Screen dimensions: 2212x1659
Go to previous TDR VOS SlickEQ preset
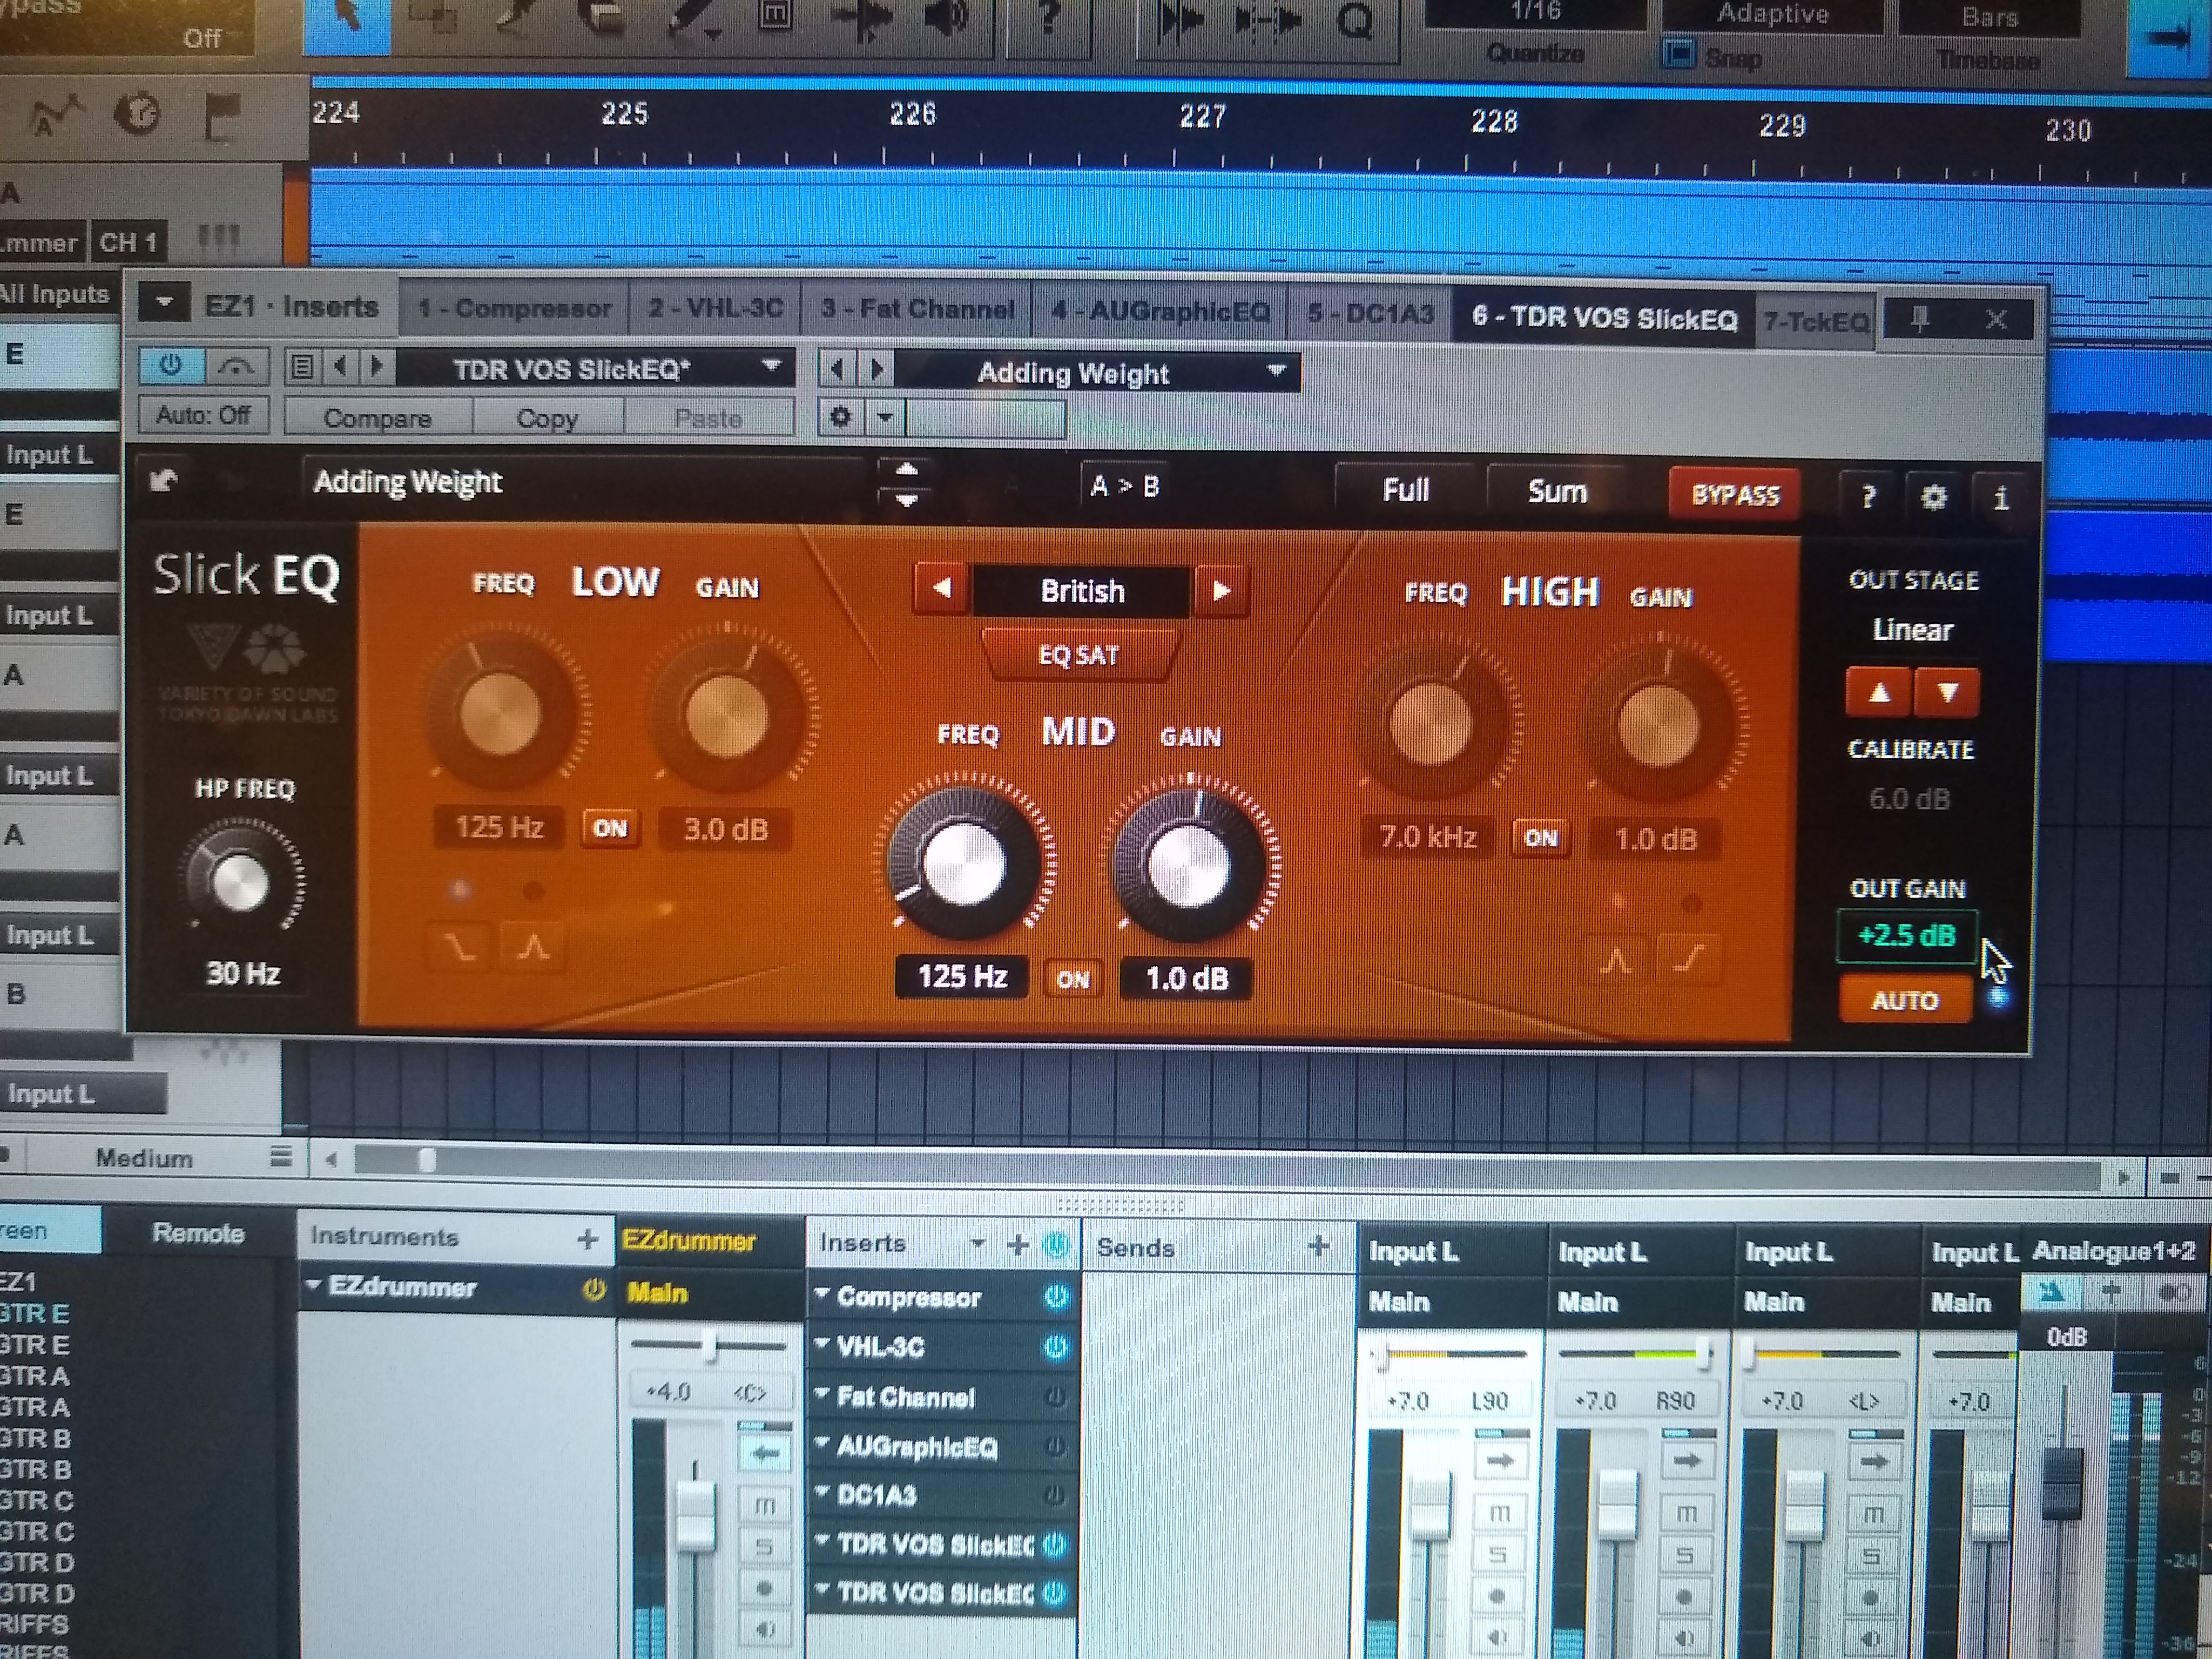click(341, 367)
